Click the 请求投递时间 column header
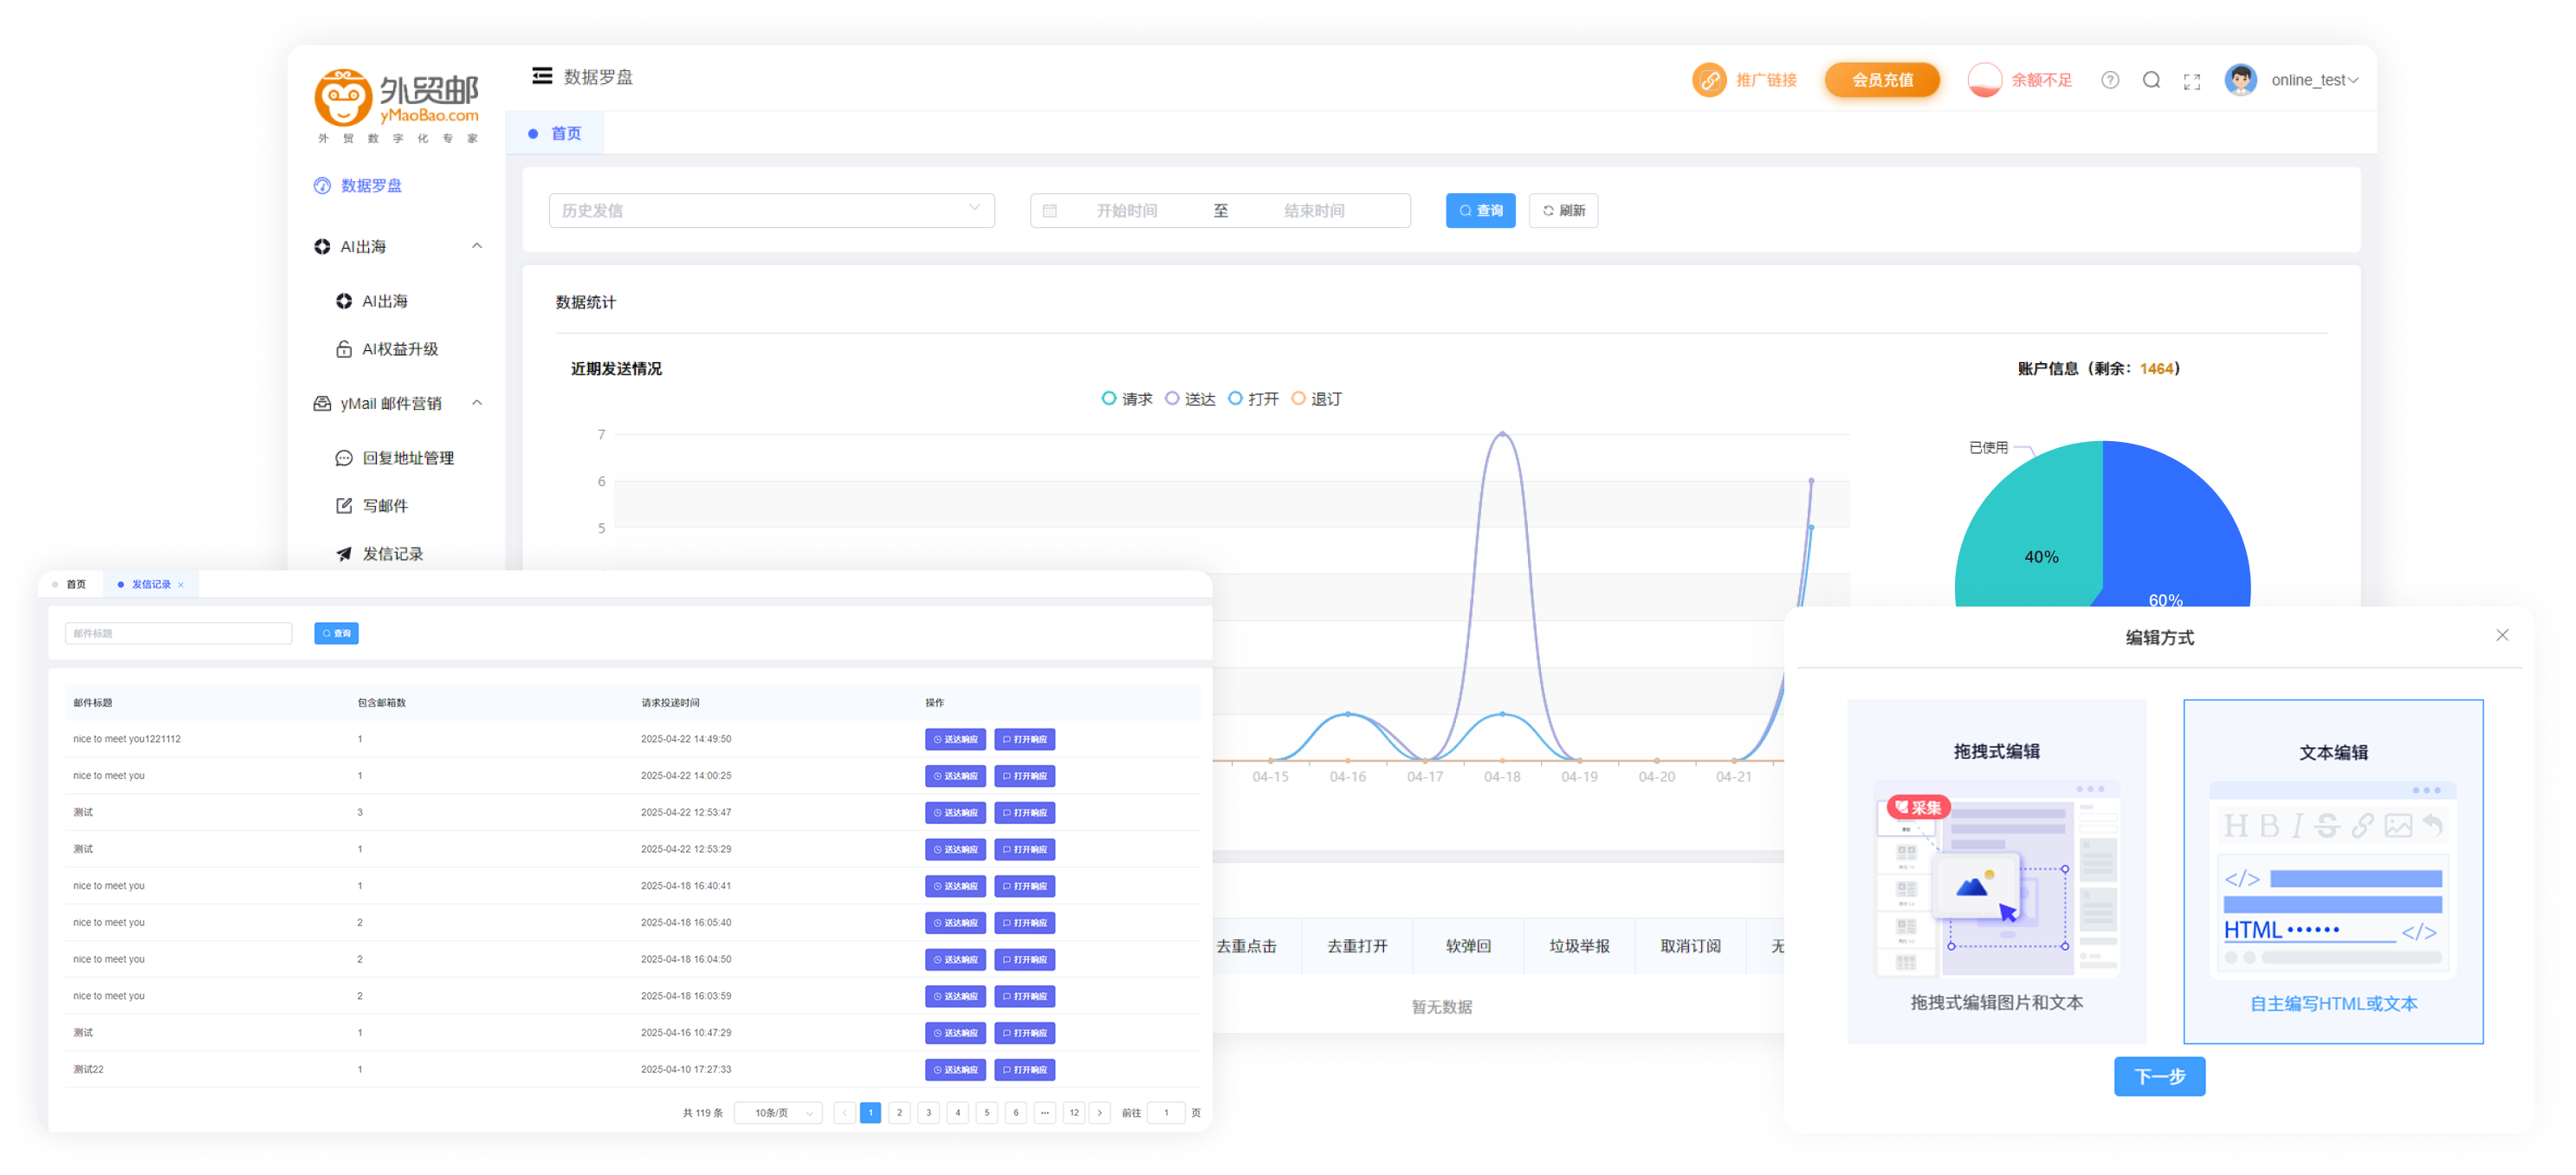 point(670,702)
